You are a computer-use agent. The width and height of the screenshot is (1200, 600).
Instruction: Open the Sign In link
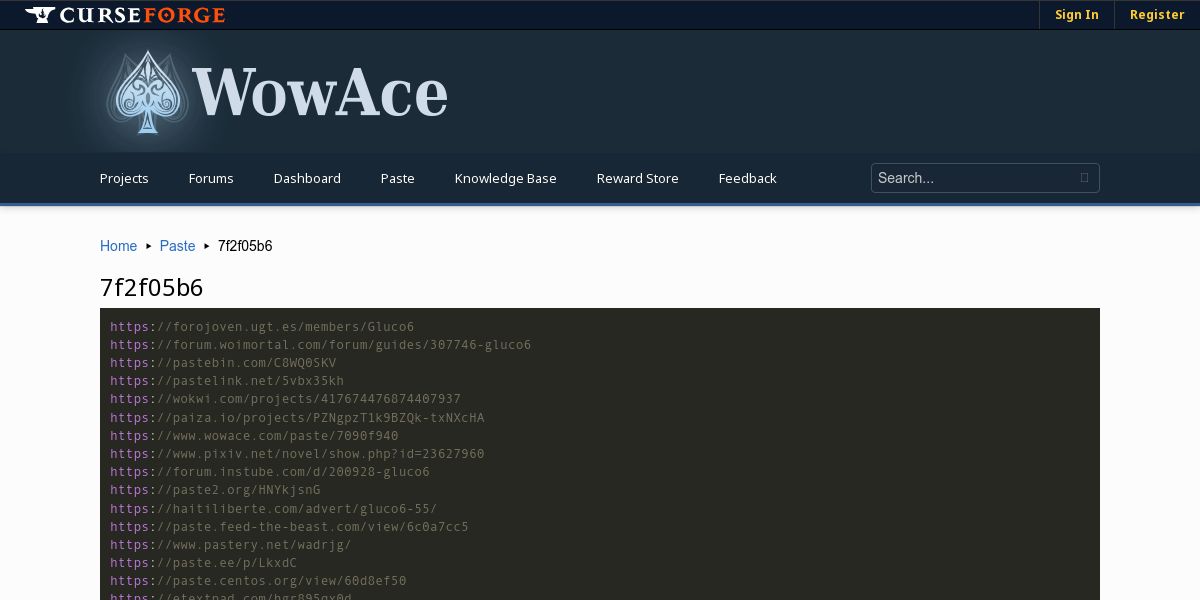[x=1076, y=15]
